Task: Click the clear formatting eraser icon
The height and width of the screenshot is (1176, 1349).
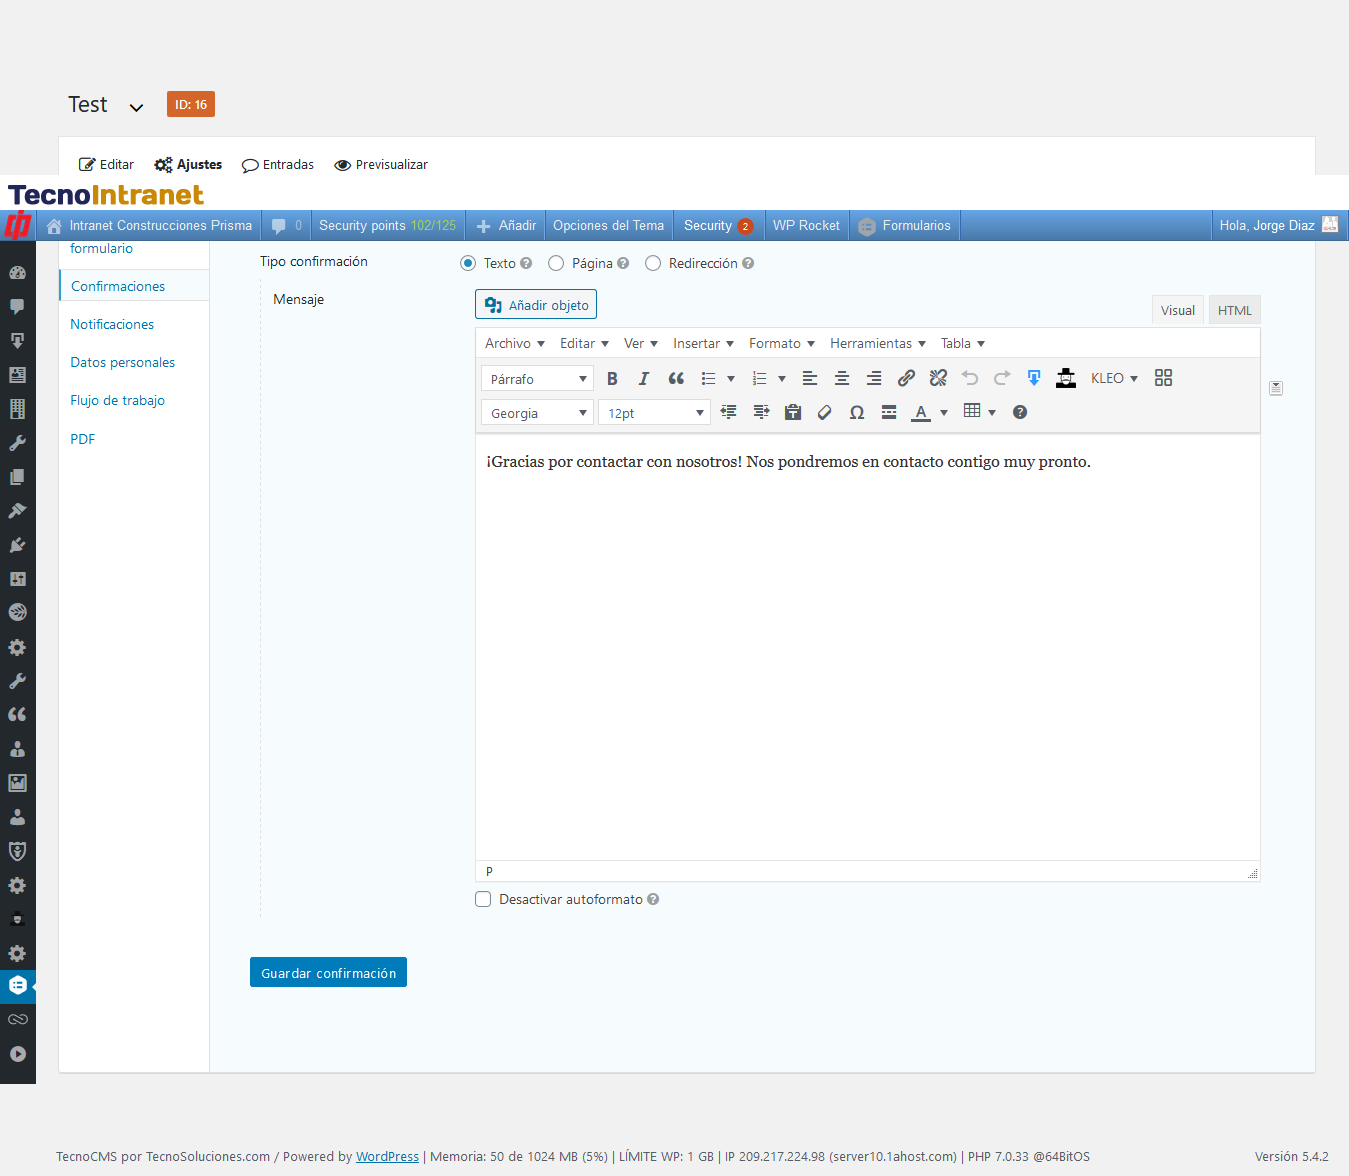Action: click(x=825, y=413)
